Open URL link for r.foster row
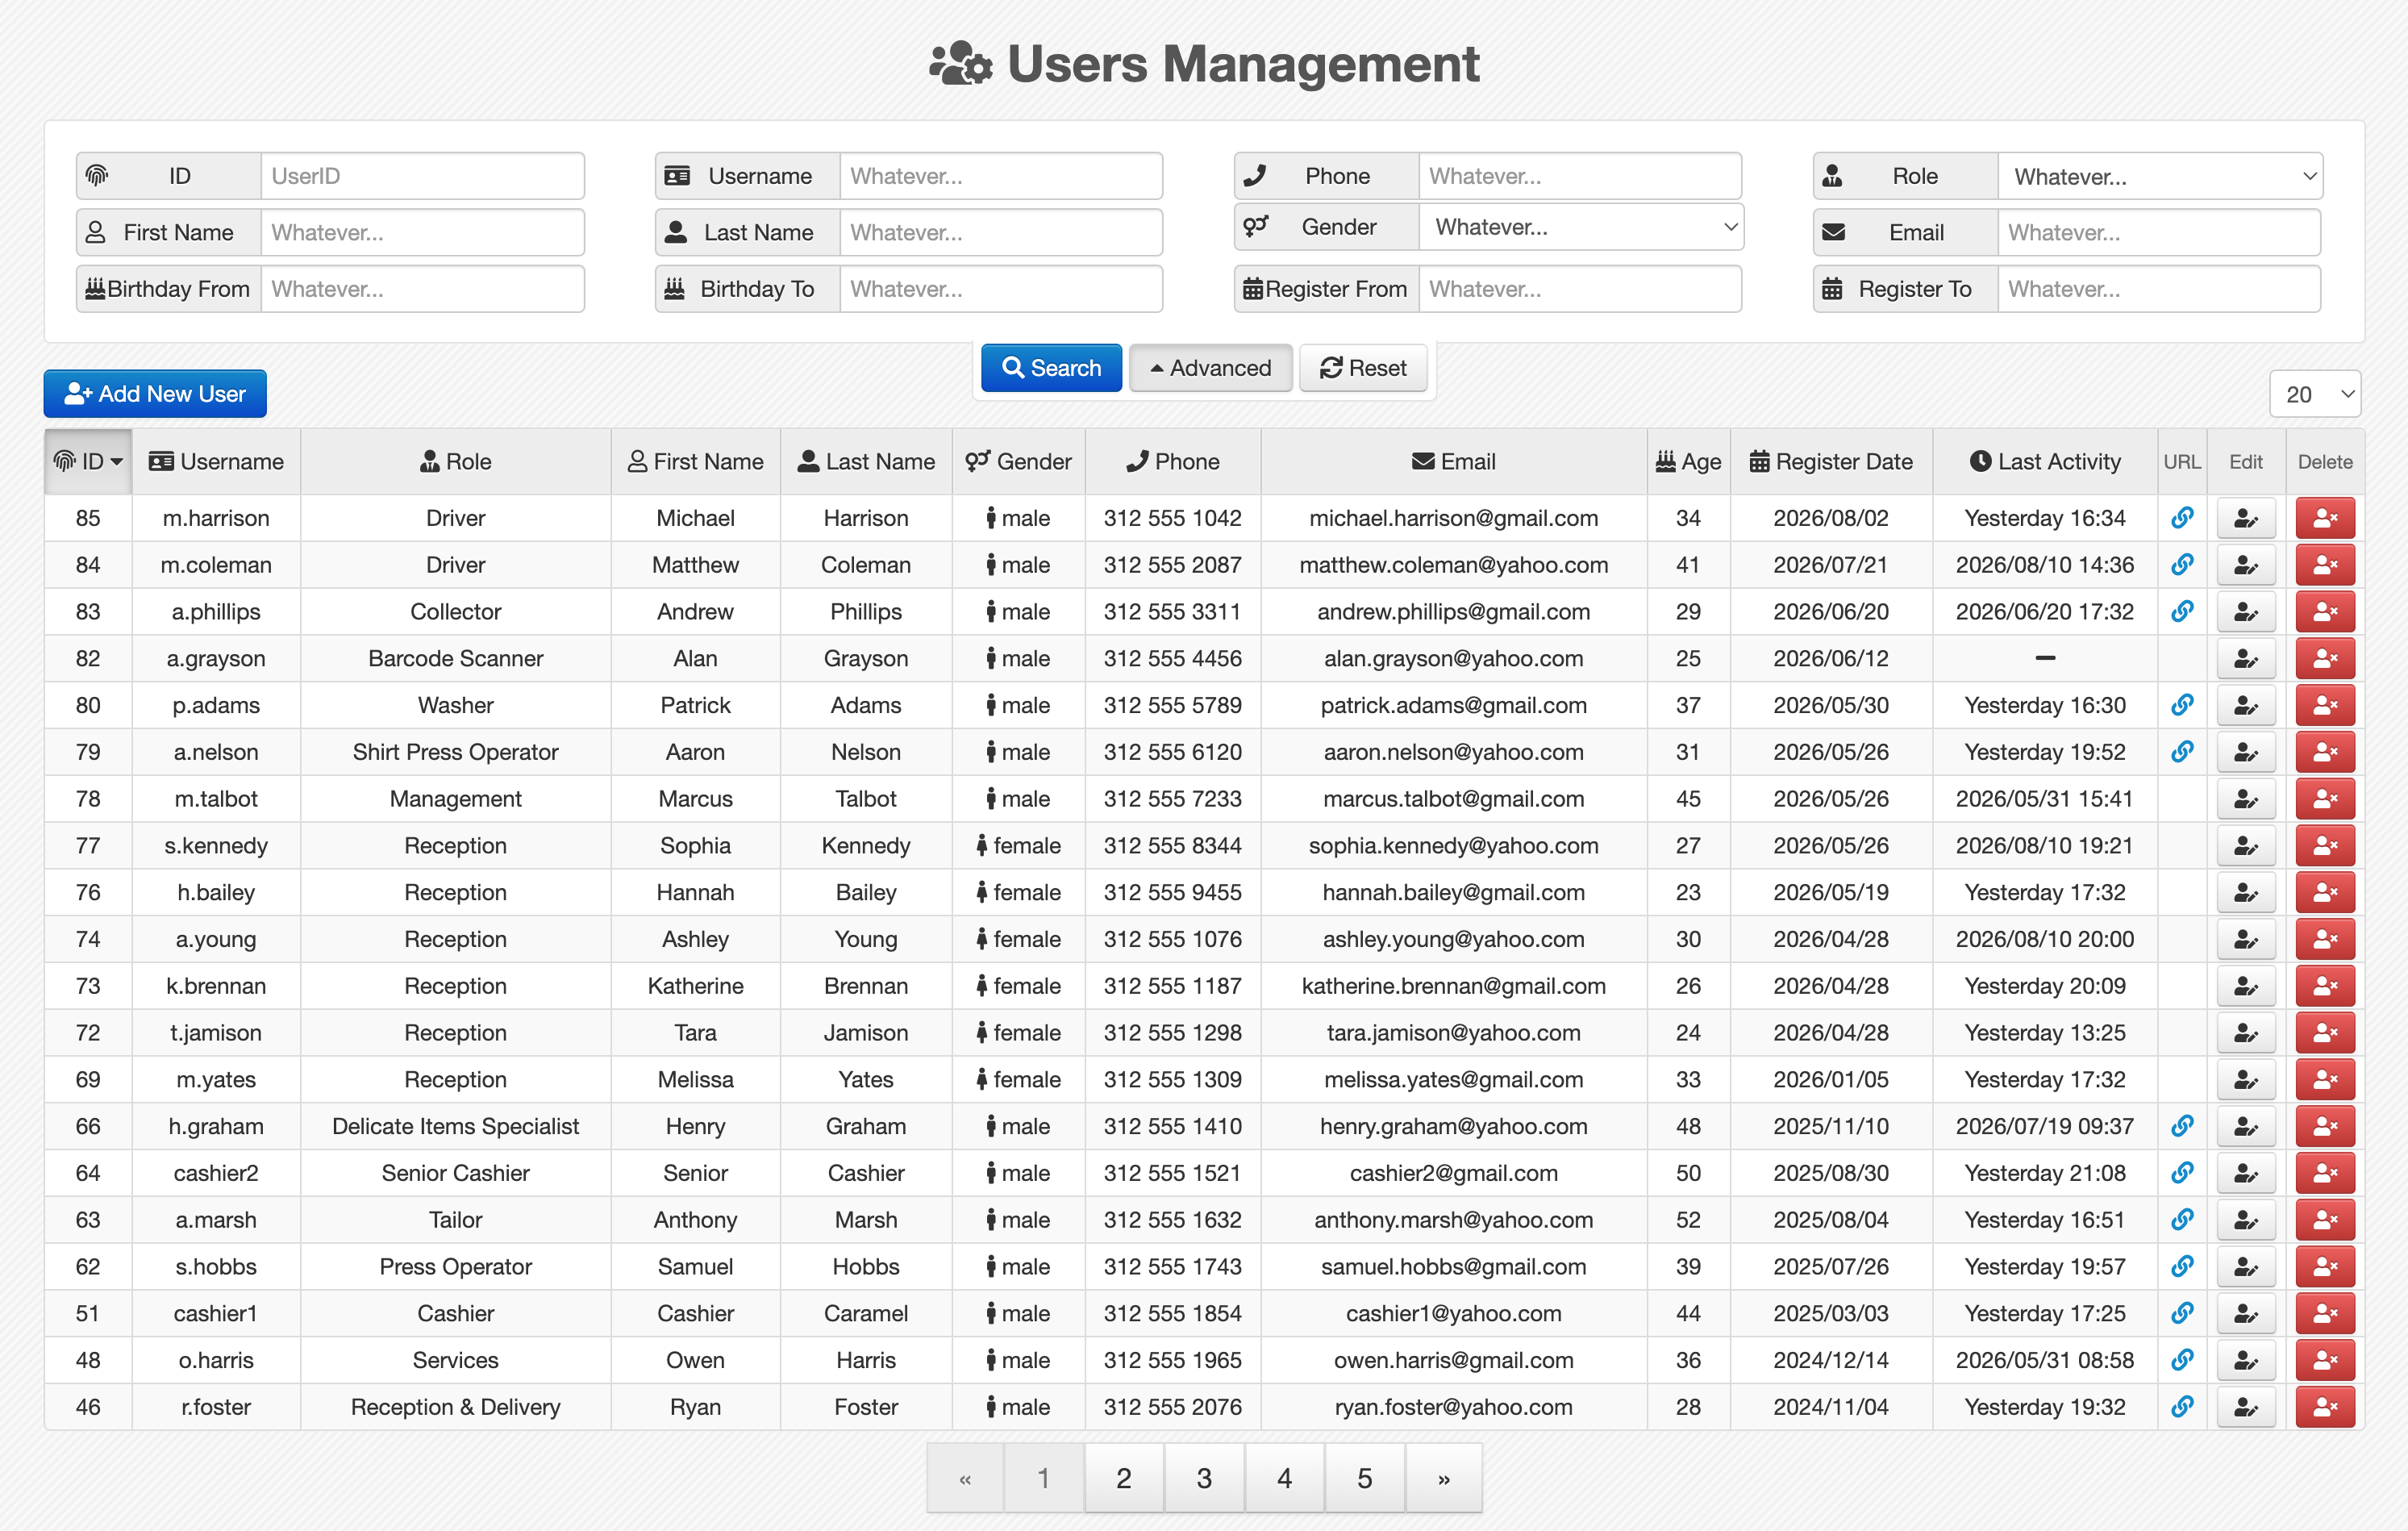The width and height of the screenshot is (2408, 1531). point(2182,1406)
